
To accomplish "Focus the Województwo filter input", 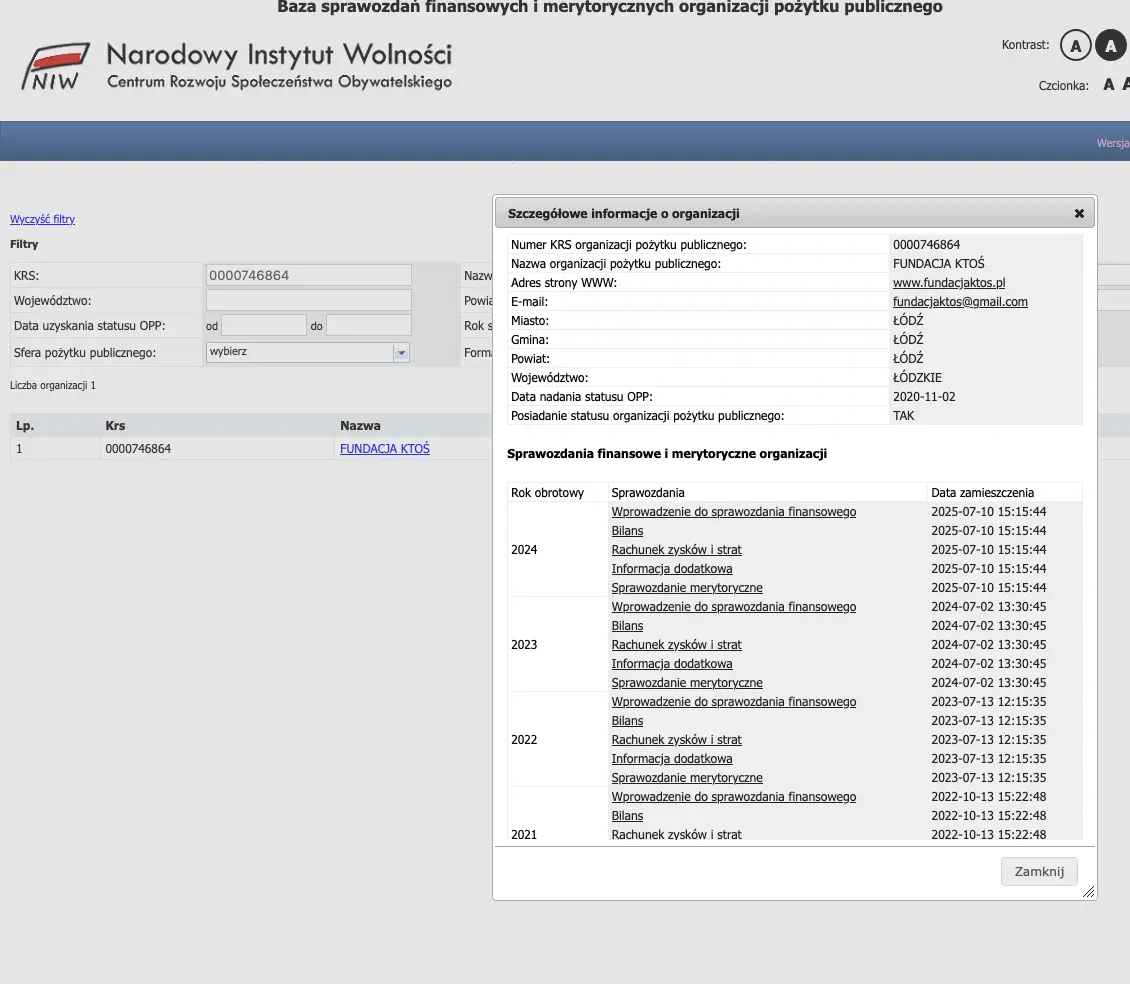I will coord(308,300).
